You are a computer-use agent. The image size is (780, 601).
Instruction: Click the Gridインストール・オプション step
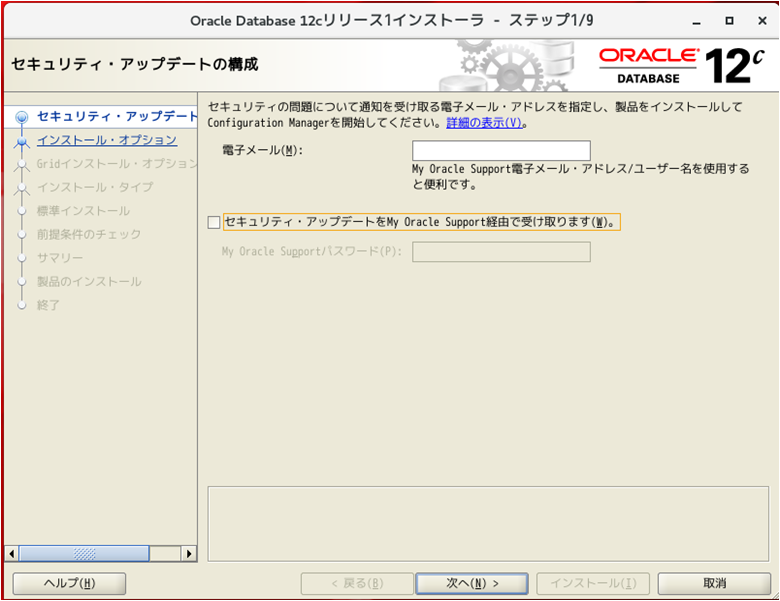click(117, 164)
